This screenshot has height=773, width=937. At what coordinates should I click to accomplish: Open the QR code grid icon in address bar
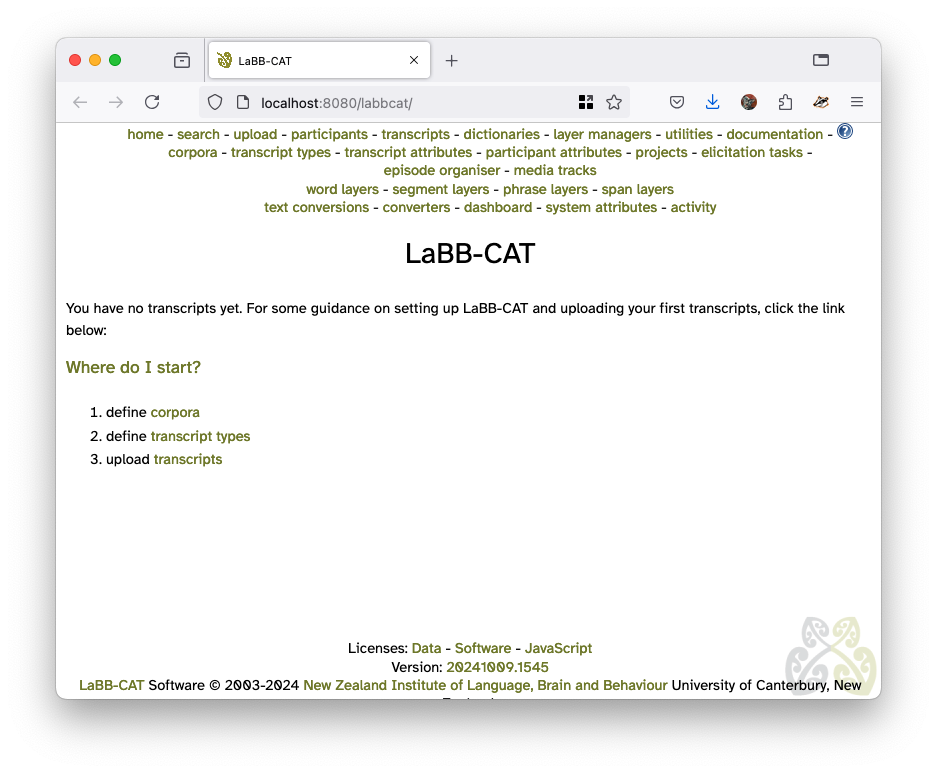[586, 103]
